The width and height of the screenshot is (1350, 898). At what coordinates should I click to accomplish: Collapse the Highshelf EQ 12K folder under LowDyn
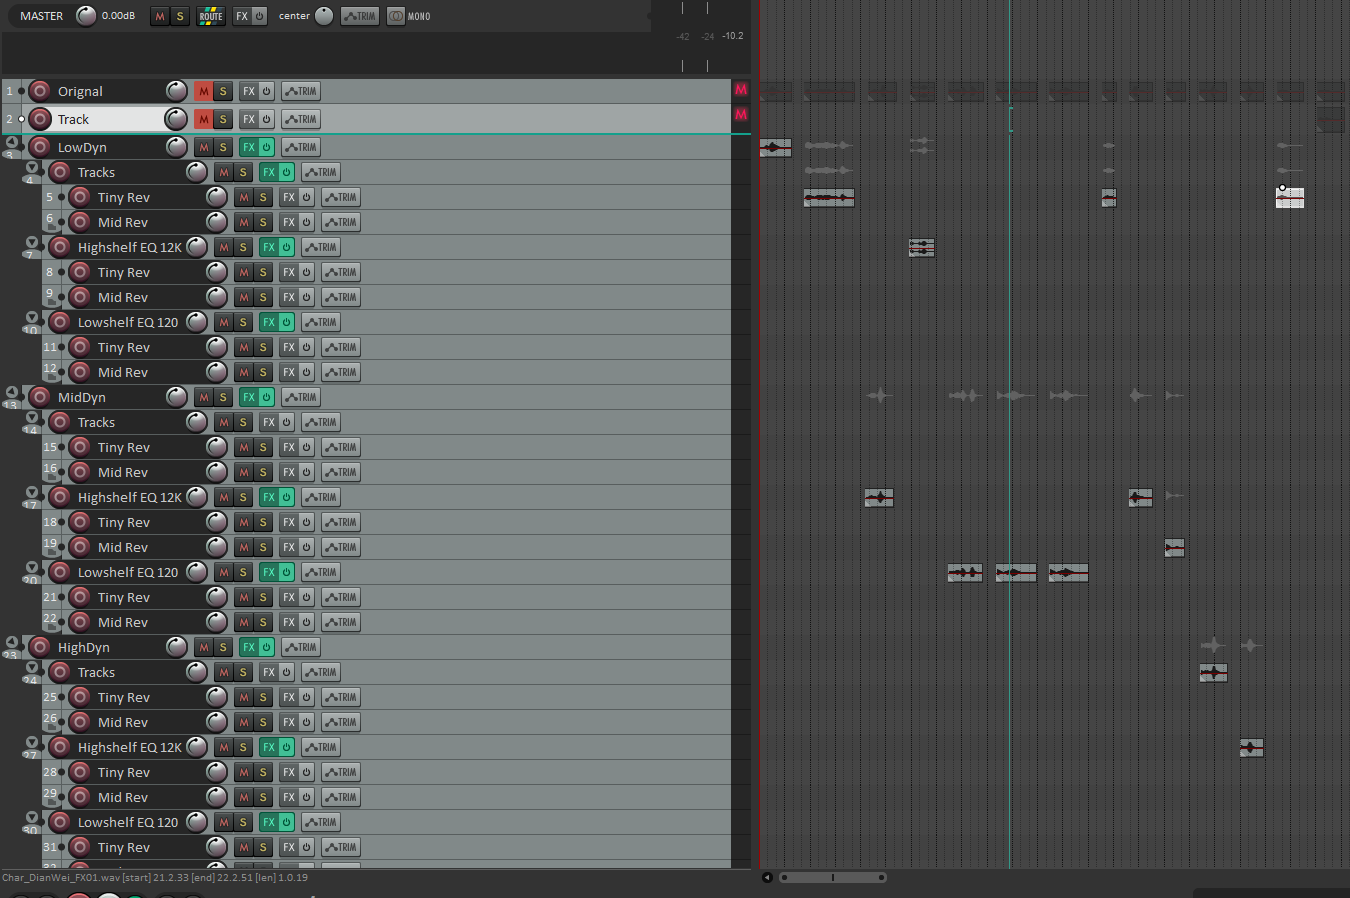[x=32, y=242]
